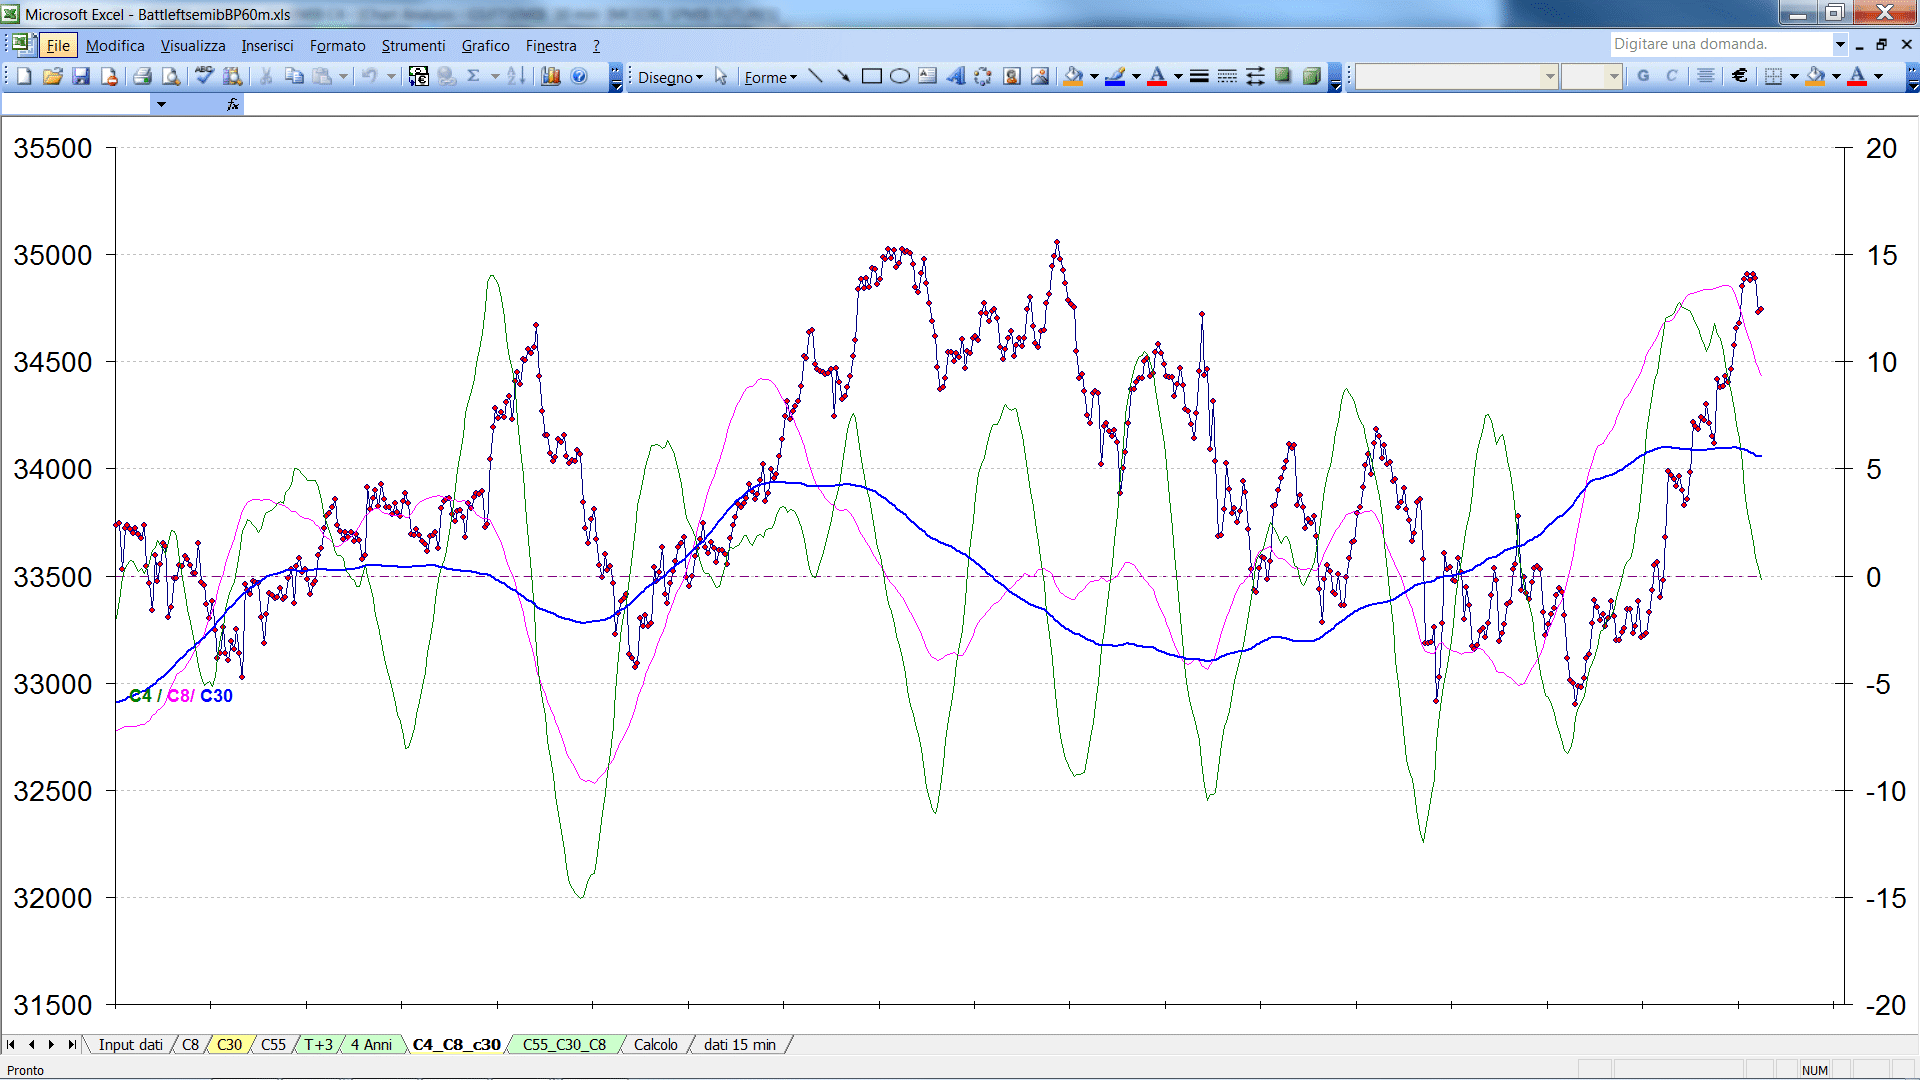Switch to the Input dati sheet tab

click(x=130, y=1044)
